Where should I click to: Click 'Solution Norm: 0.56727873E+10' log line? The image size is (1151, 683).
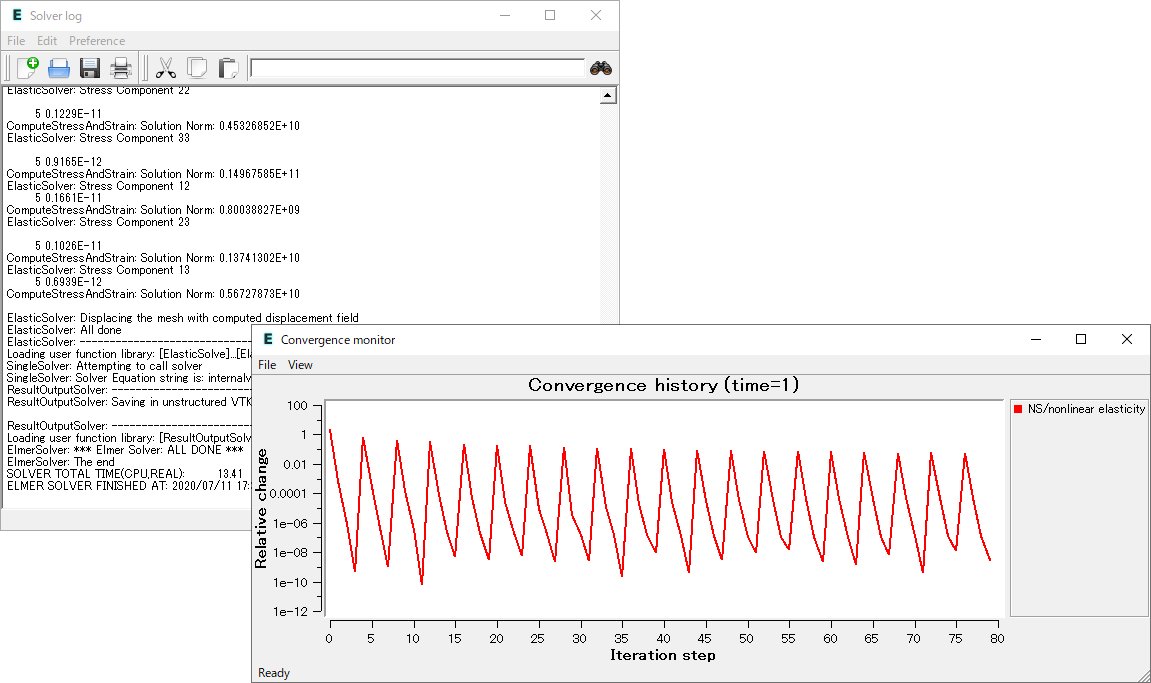[153, 294]
